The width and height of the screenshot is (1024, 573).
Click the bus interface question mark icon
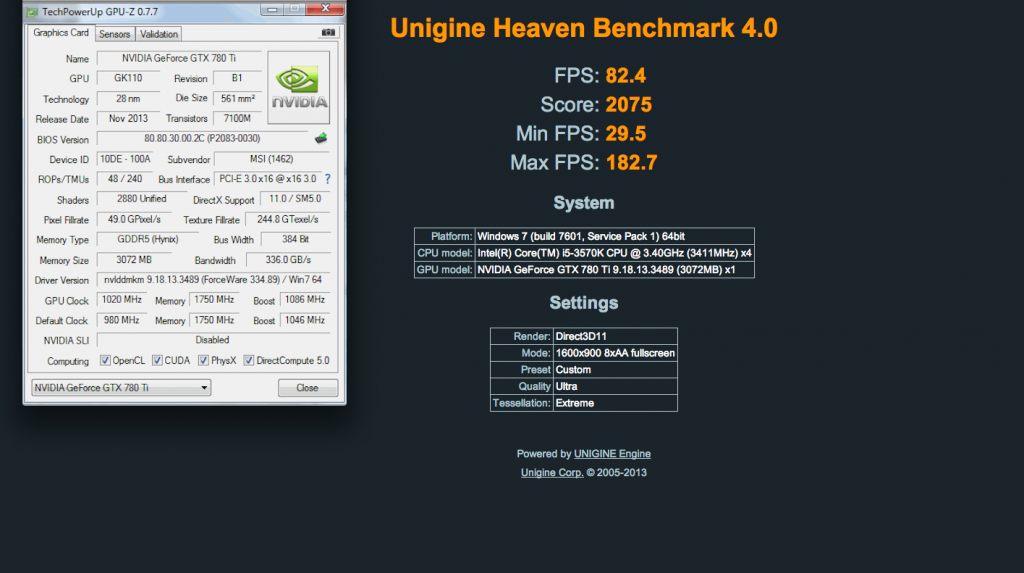pyautogui.click(x=327, y=179)
